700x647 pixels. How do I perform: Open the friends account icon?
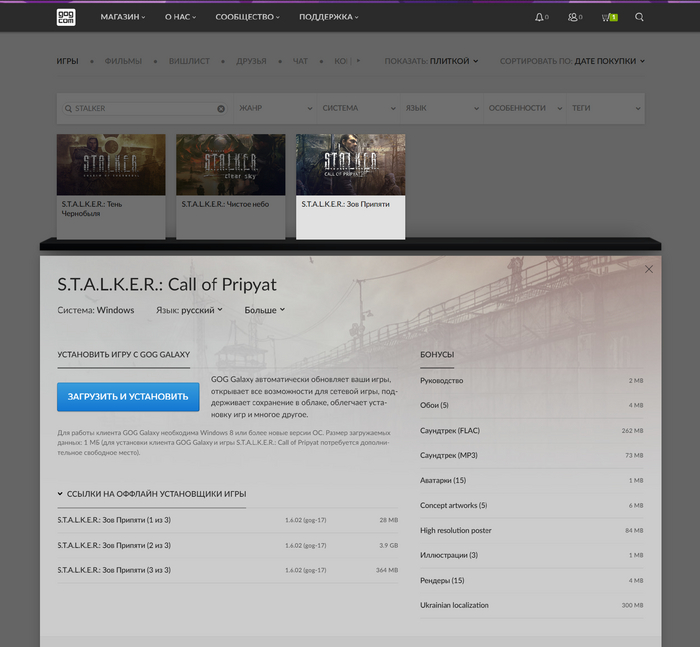pyautogui.click(x=575, y=17)
